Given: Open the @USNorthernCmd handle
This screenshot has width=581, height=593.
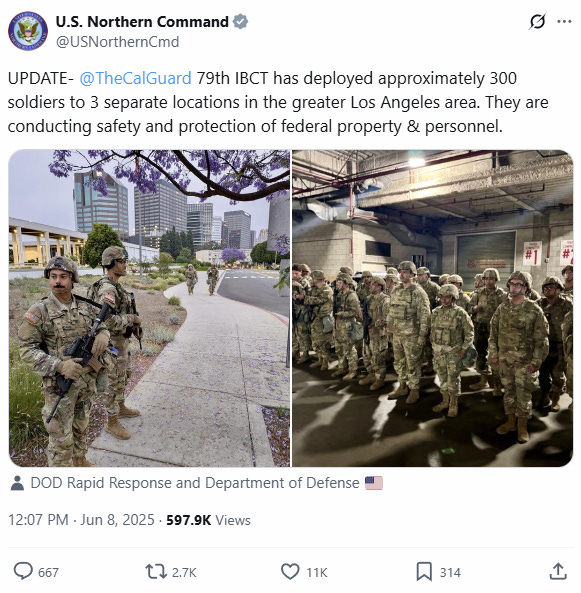Looking at the screenshot, I should click(x=118, y=42).
